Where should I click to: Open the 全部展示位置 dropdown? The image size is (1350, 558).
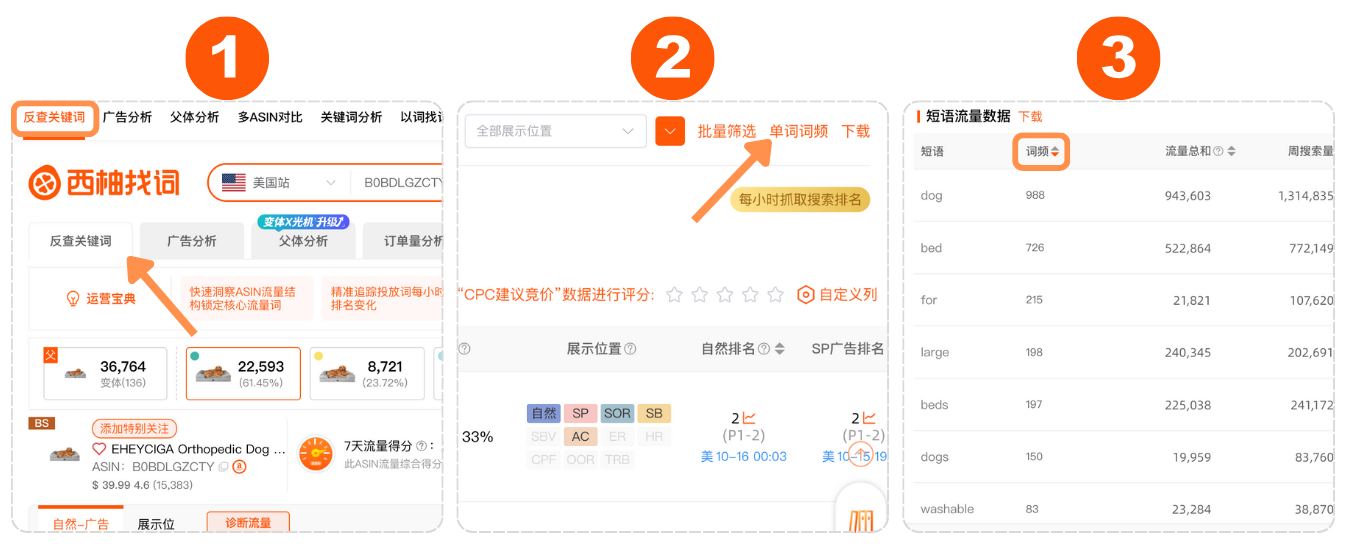point(555,131)
